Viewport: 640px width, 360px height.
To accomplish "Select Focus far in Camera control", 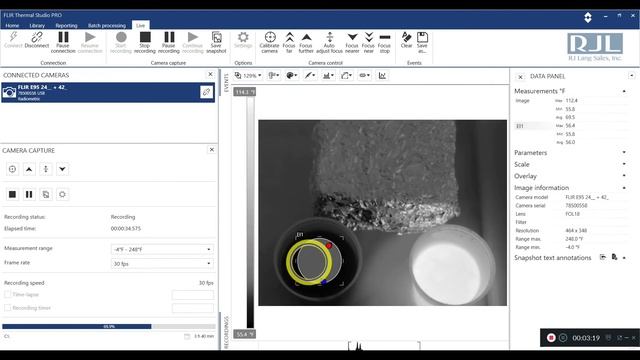I will pos(289,42).
